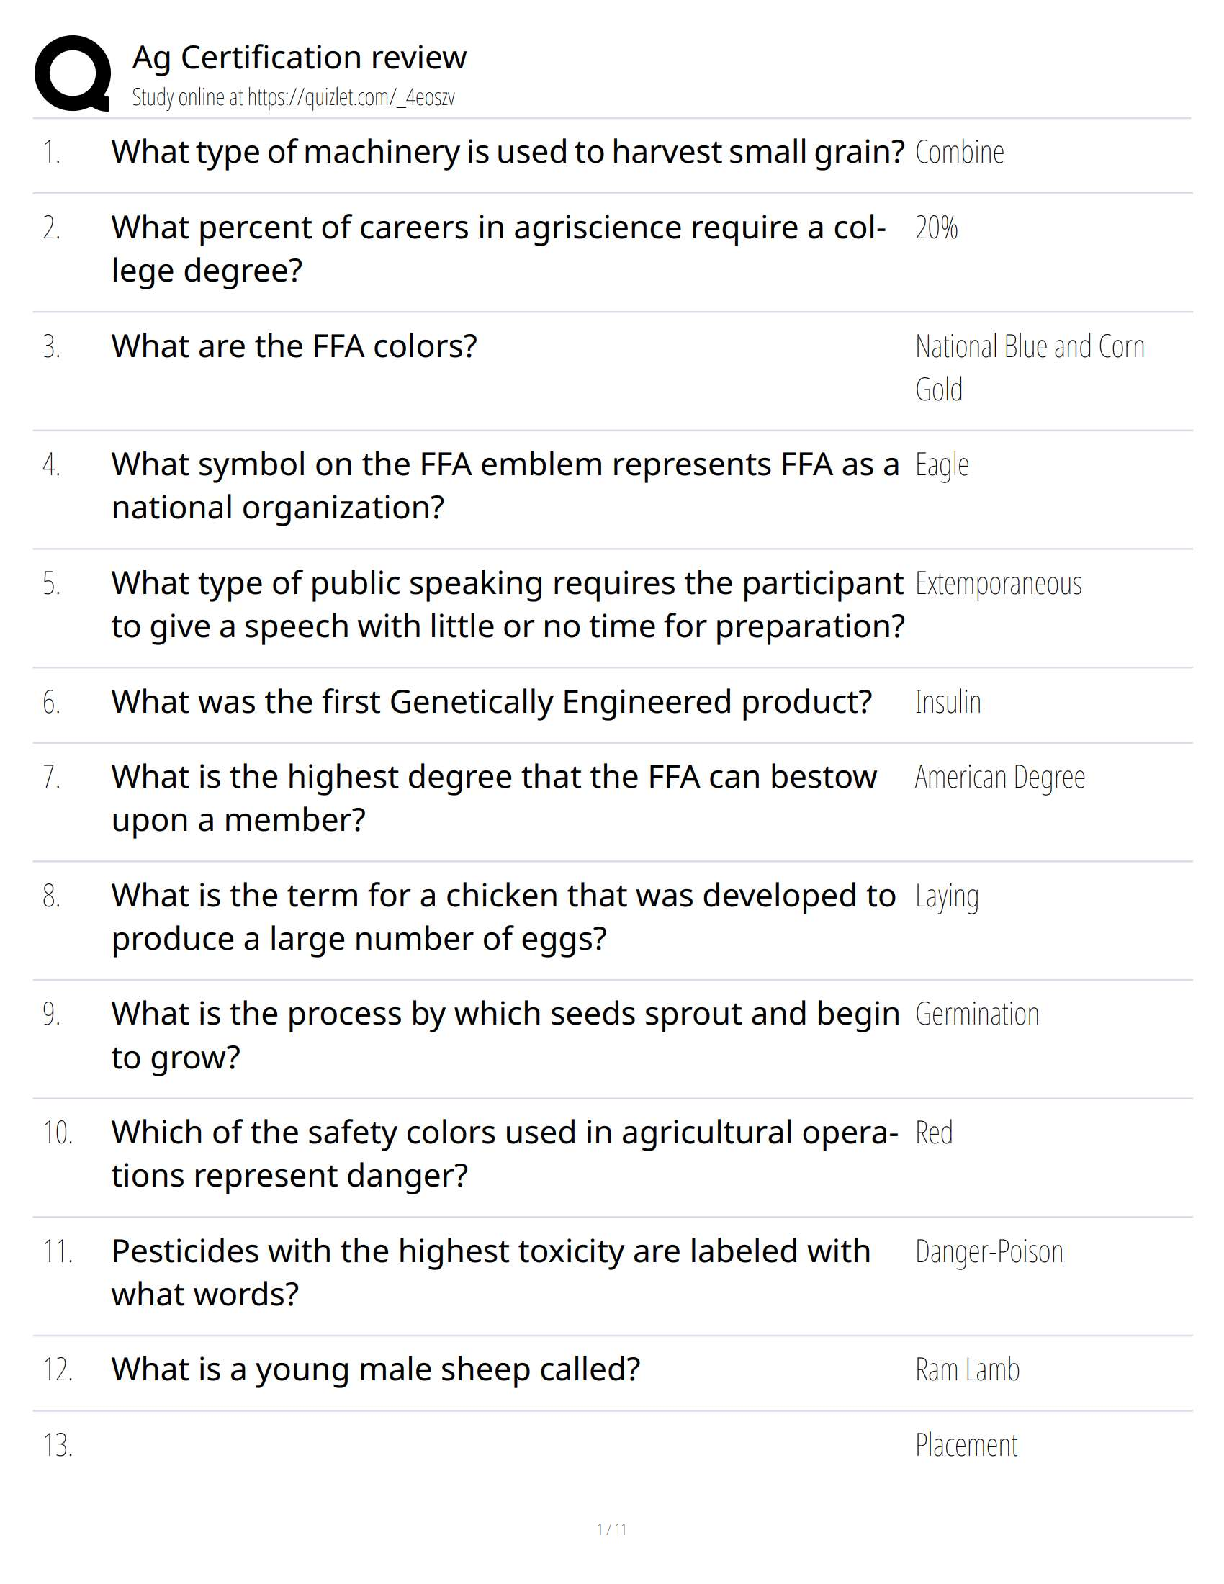Click the answer 20%

936,228
